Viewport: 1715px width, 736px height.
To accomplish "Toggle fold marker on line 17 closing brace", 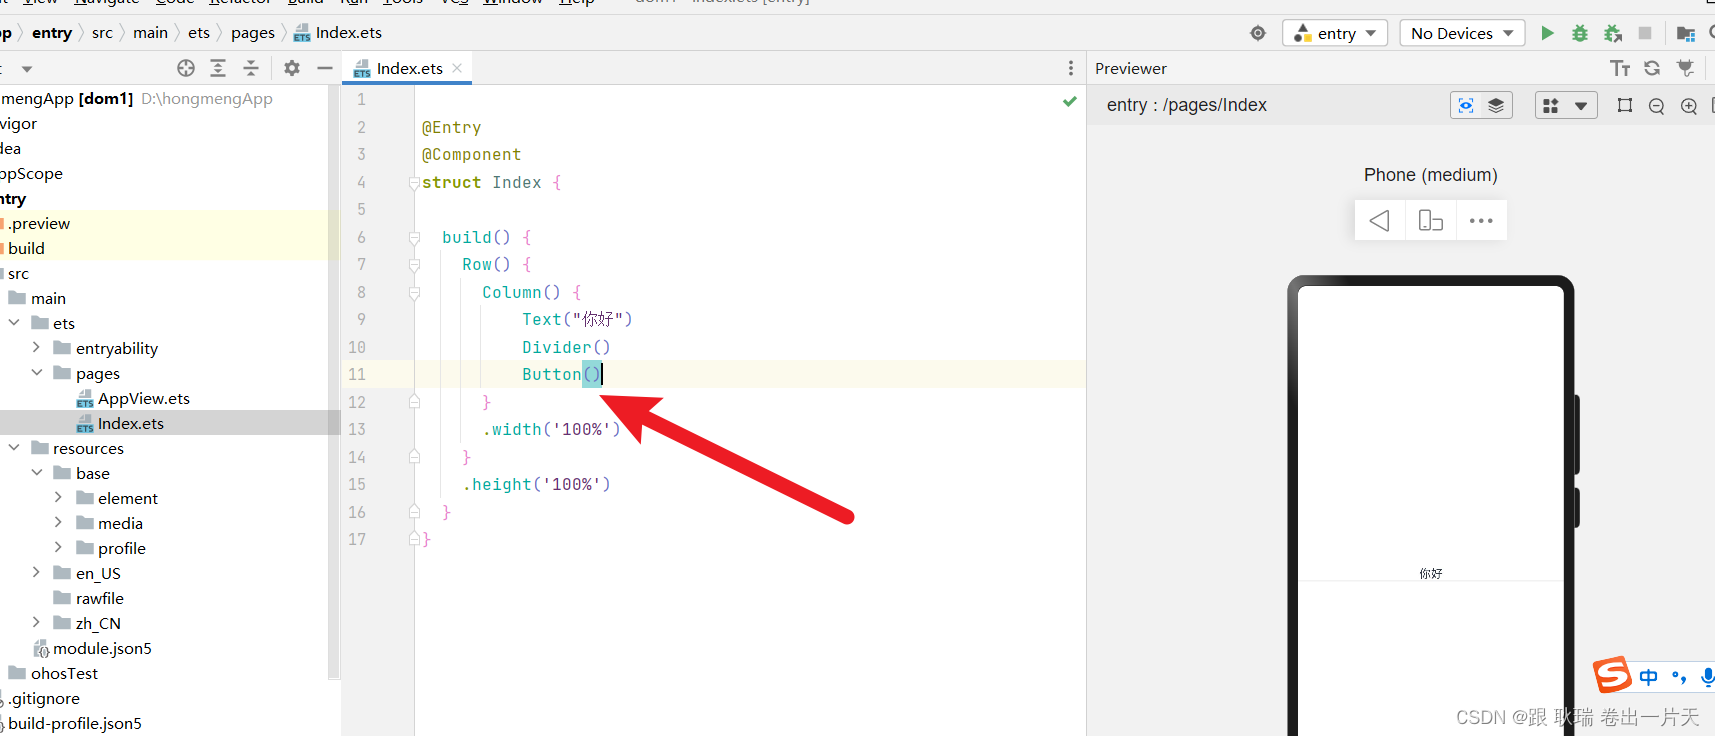I will tap(414, 539).
